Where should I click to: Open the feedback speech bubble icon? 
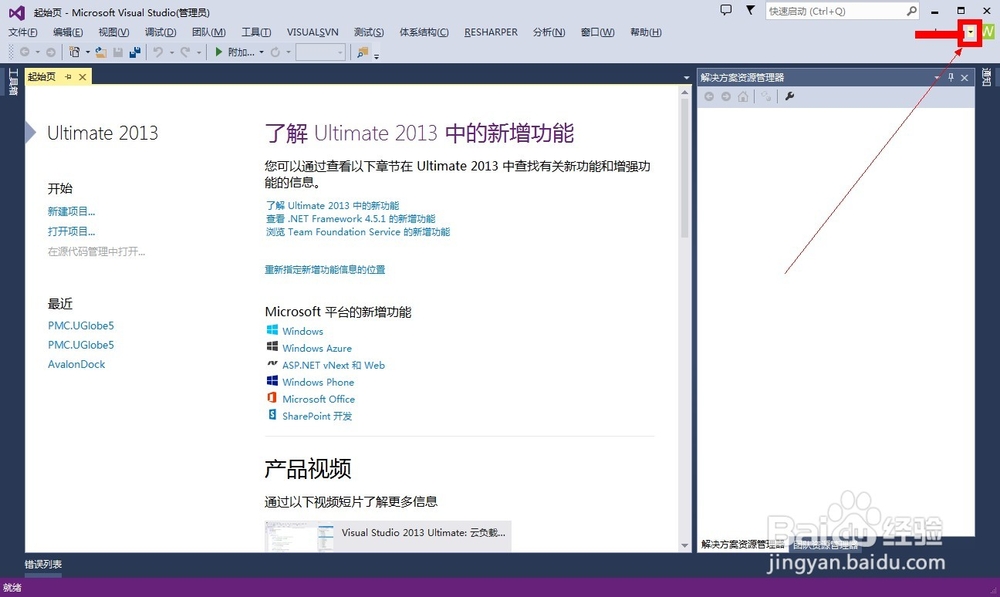pos(726,10)
